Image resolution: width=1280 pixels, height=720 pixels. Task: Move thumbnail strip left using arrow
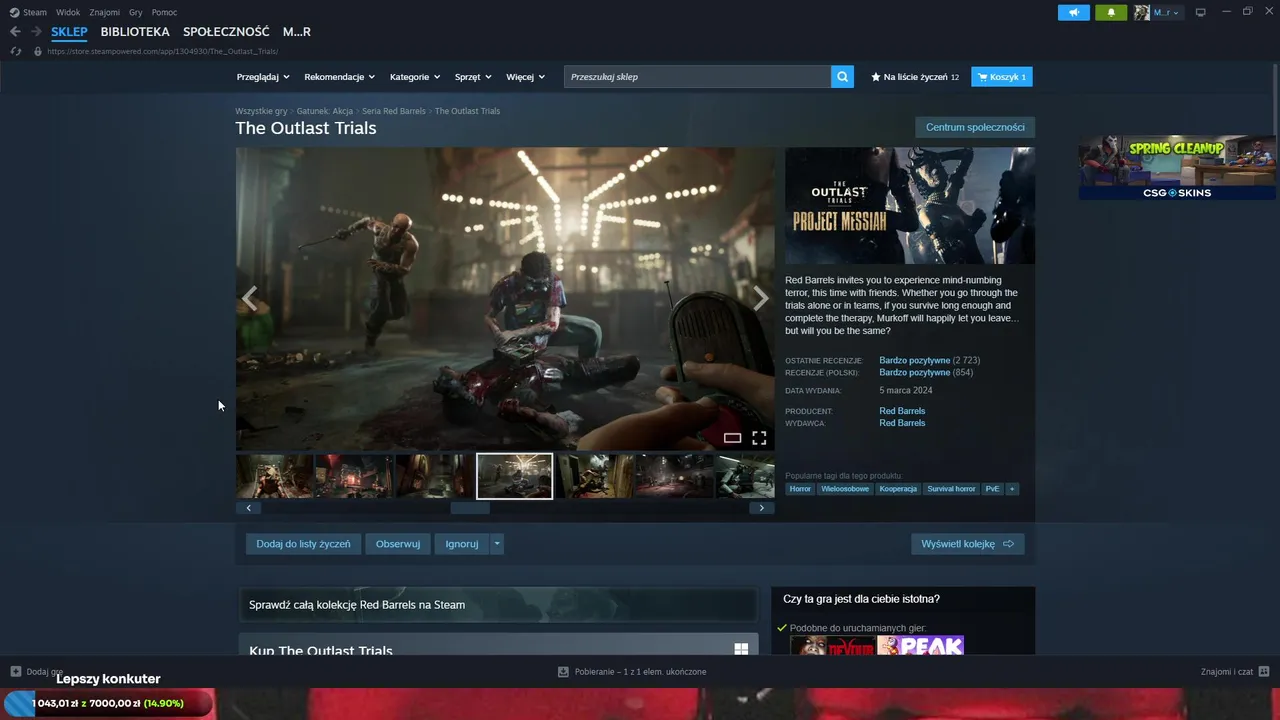click(249, 508)
